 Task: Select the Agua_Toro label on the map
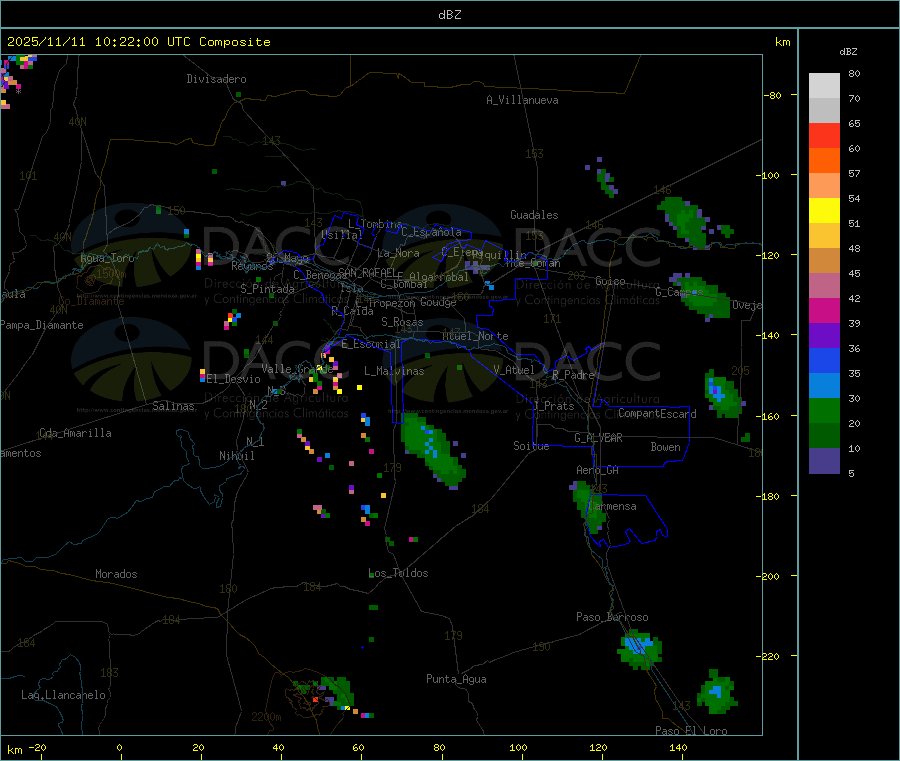[107, 258]
